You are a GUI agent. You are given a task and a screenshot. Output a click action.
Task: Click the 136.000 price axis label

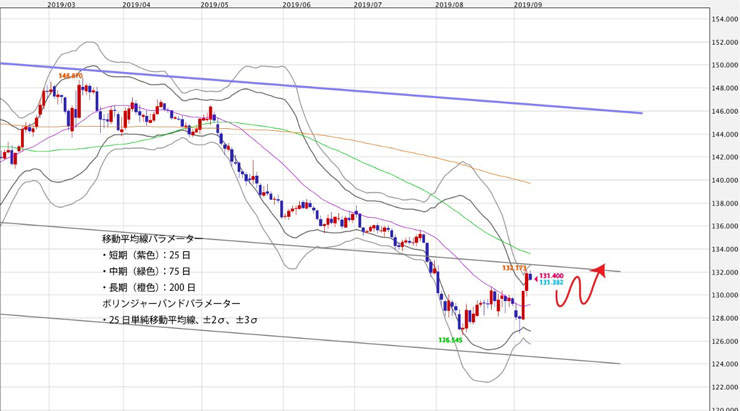coord(724,226)
